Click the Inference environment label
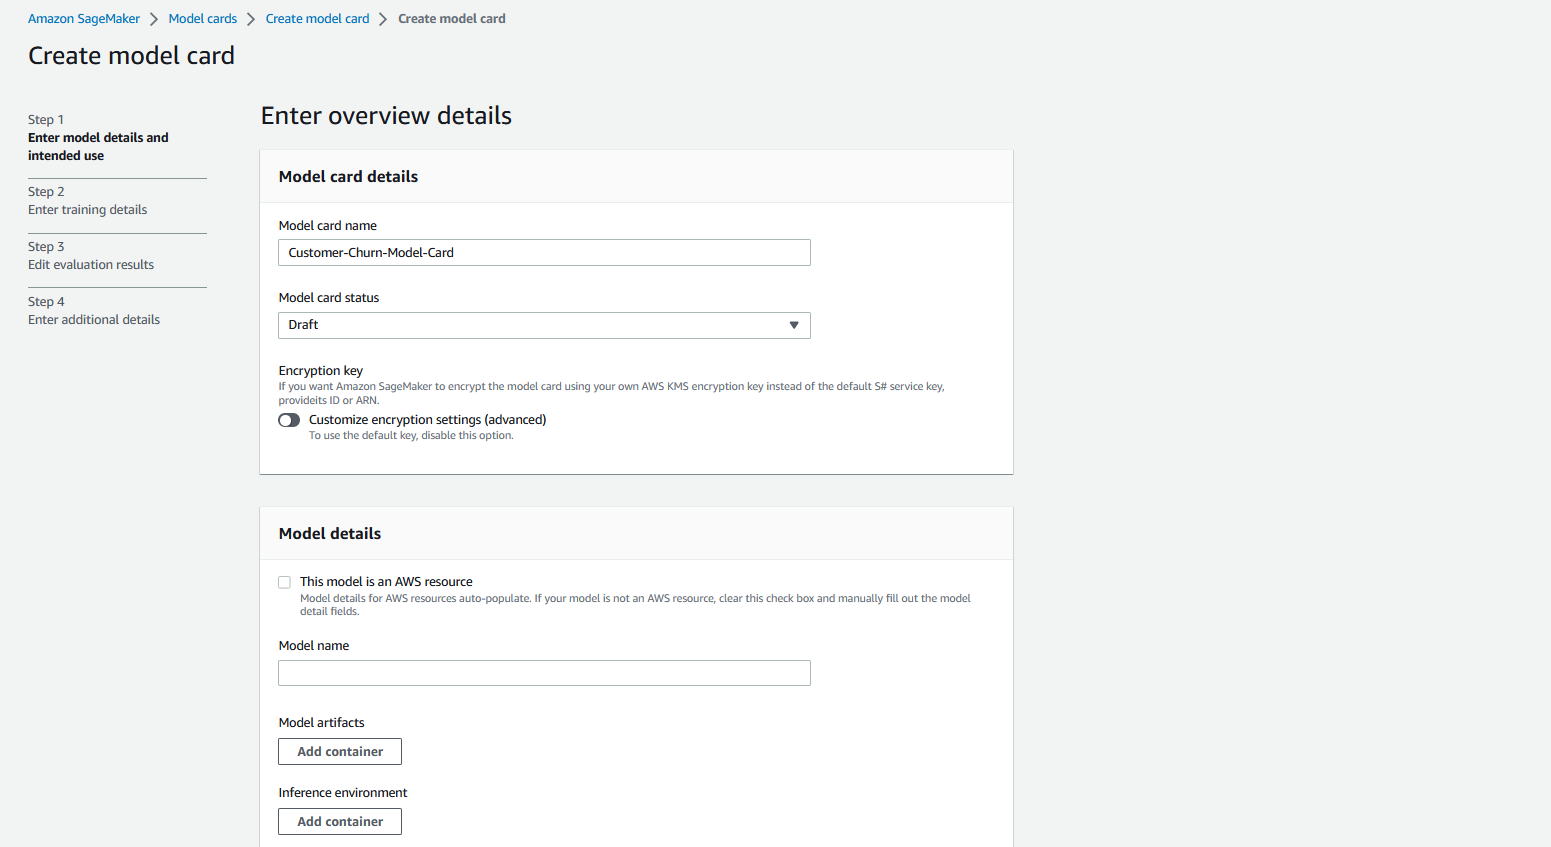Viewport: 1551px width, 847px height. [343, 793]
